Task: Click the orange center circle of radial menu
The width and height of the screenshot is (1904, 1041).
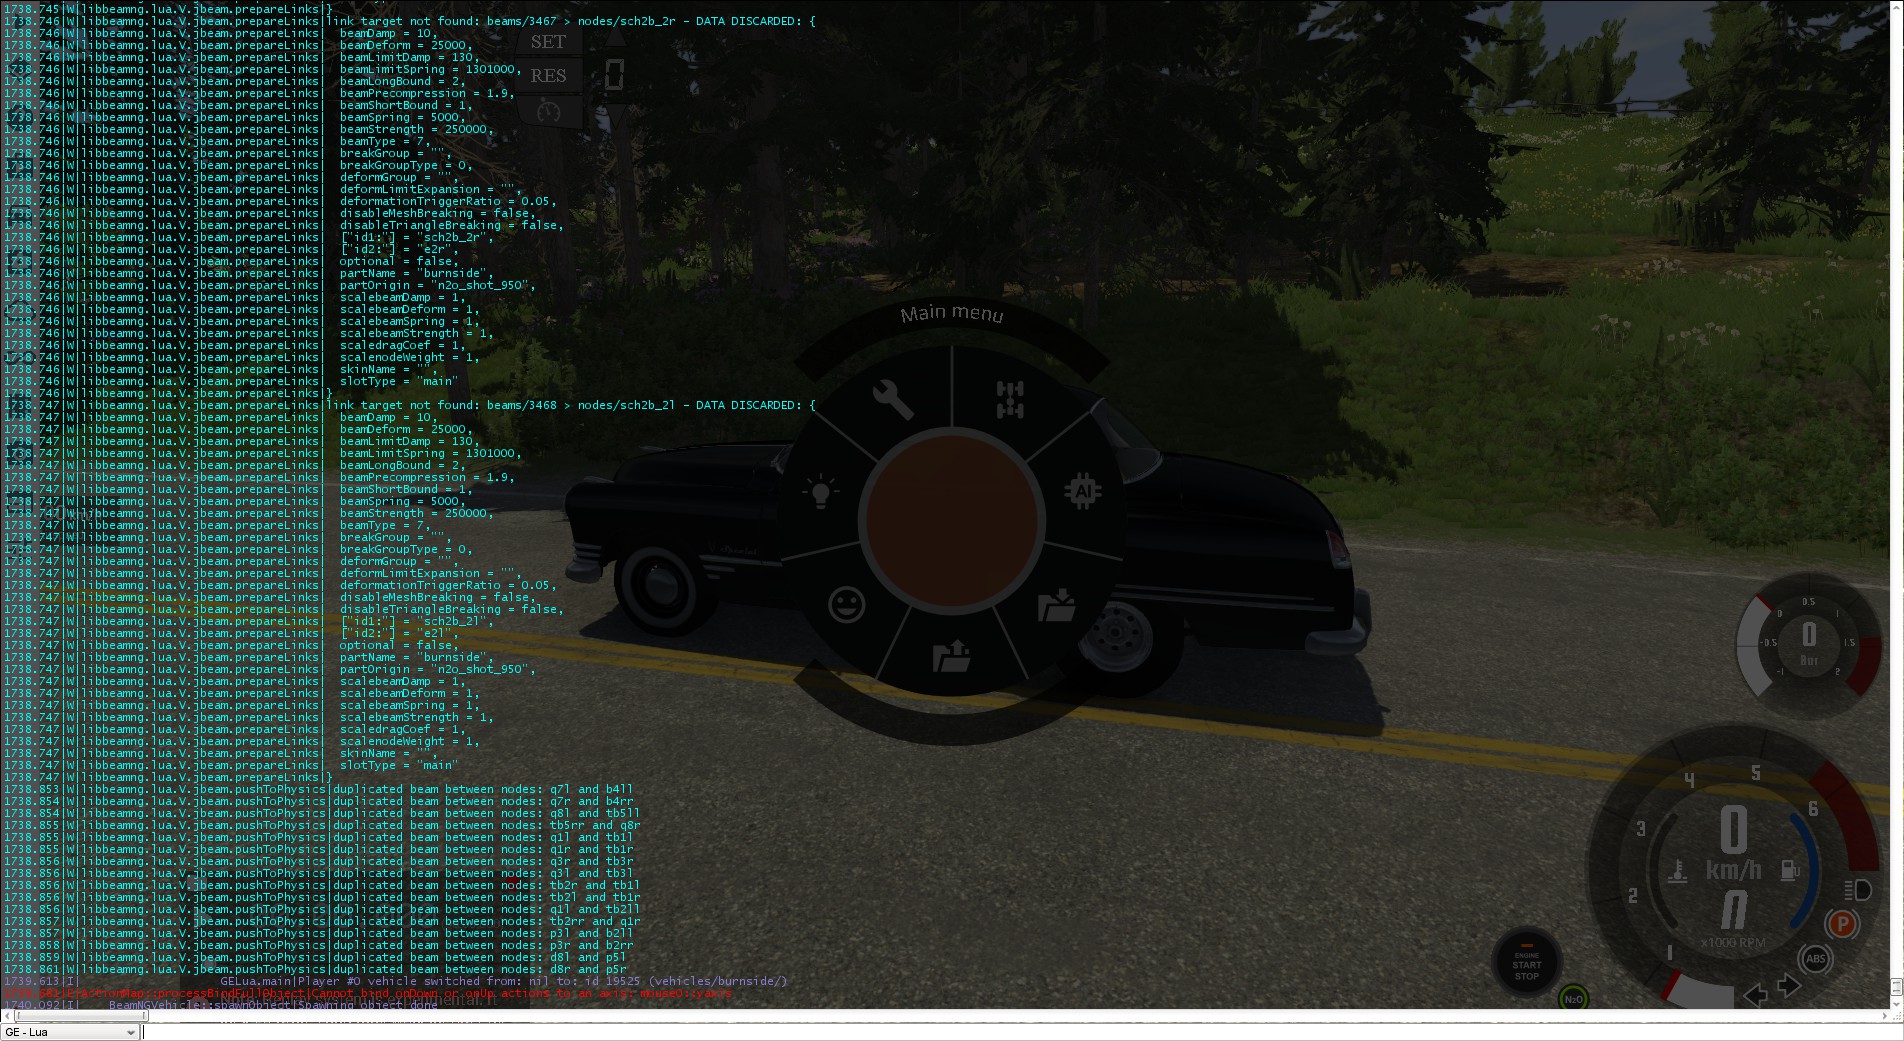Action: tap(951, 519)
